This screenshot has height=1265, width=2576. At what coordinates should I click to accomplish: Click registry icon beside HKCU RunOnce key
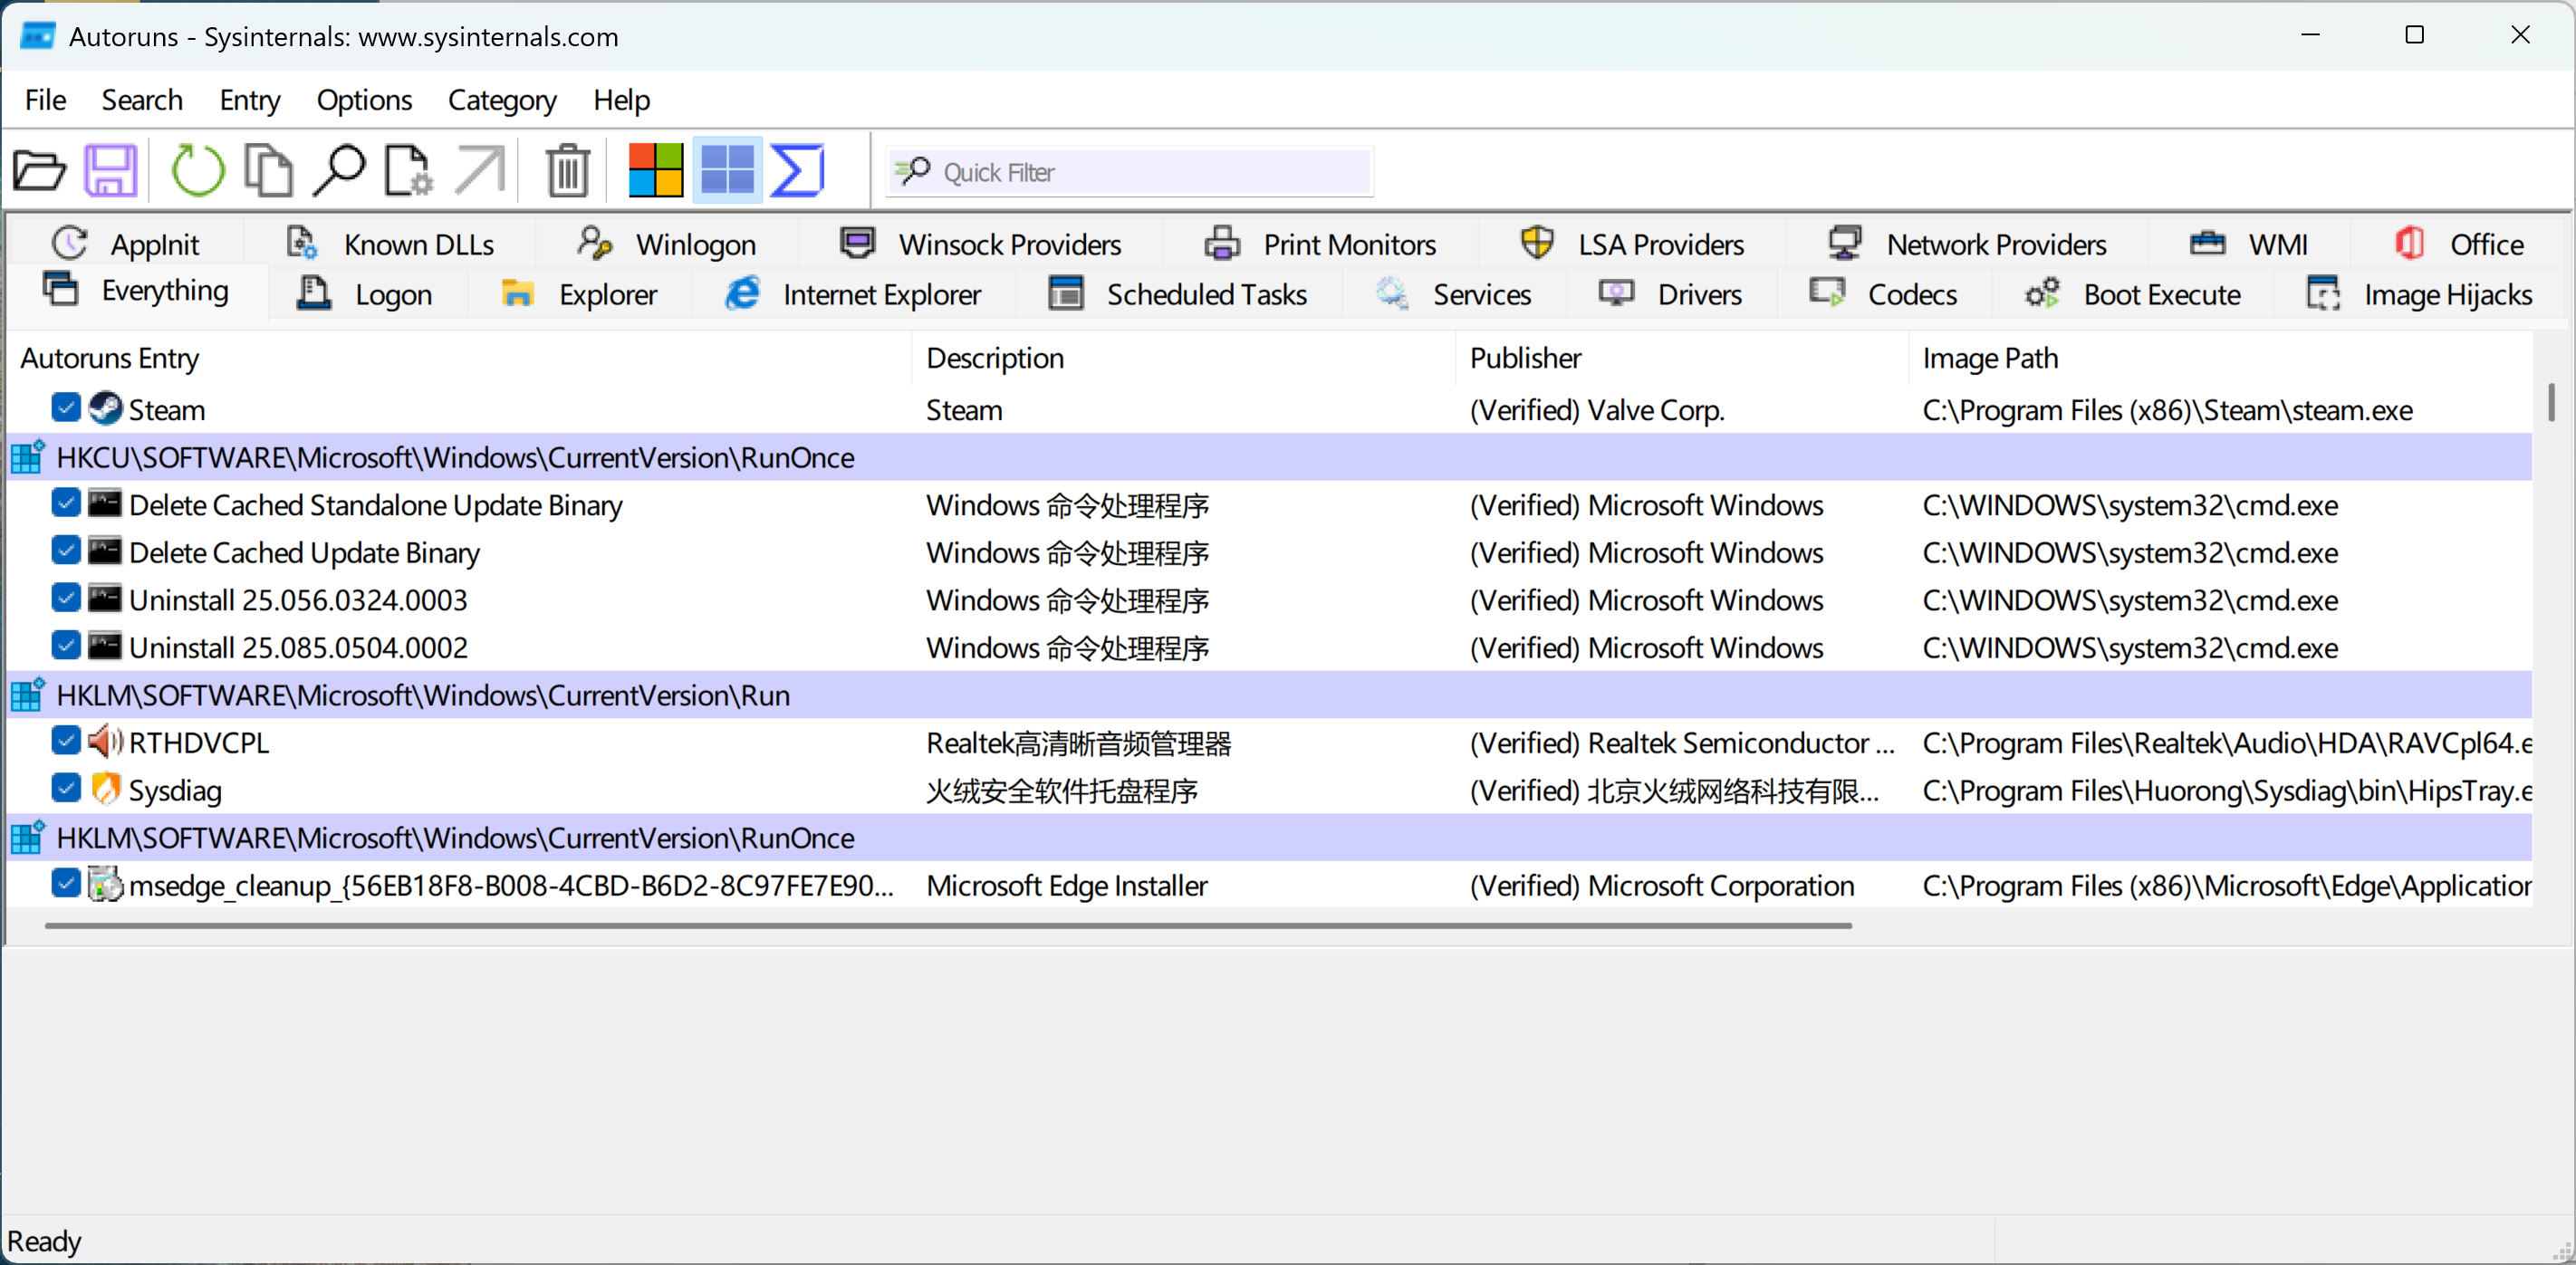coord(28,457)
